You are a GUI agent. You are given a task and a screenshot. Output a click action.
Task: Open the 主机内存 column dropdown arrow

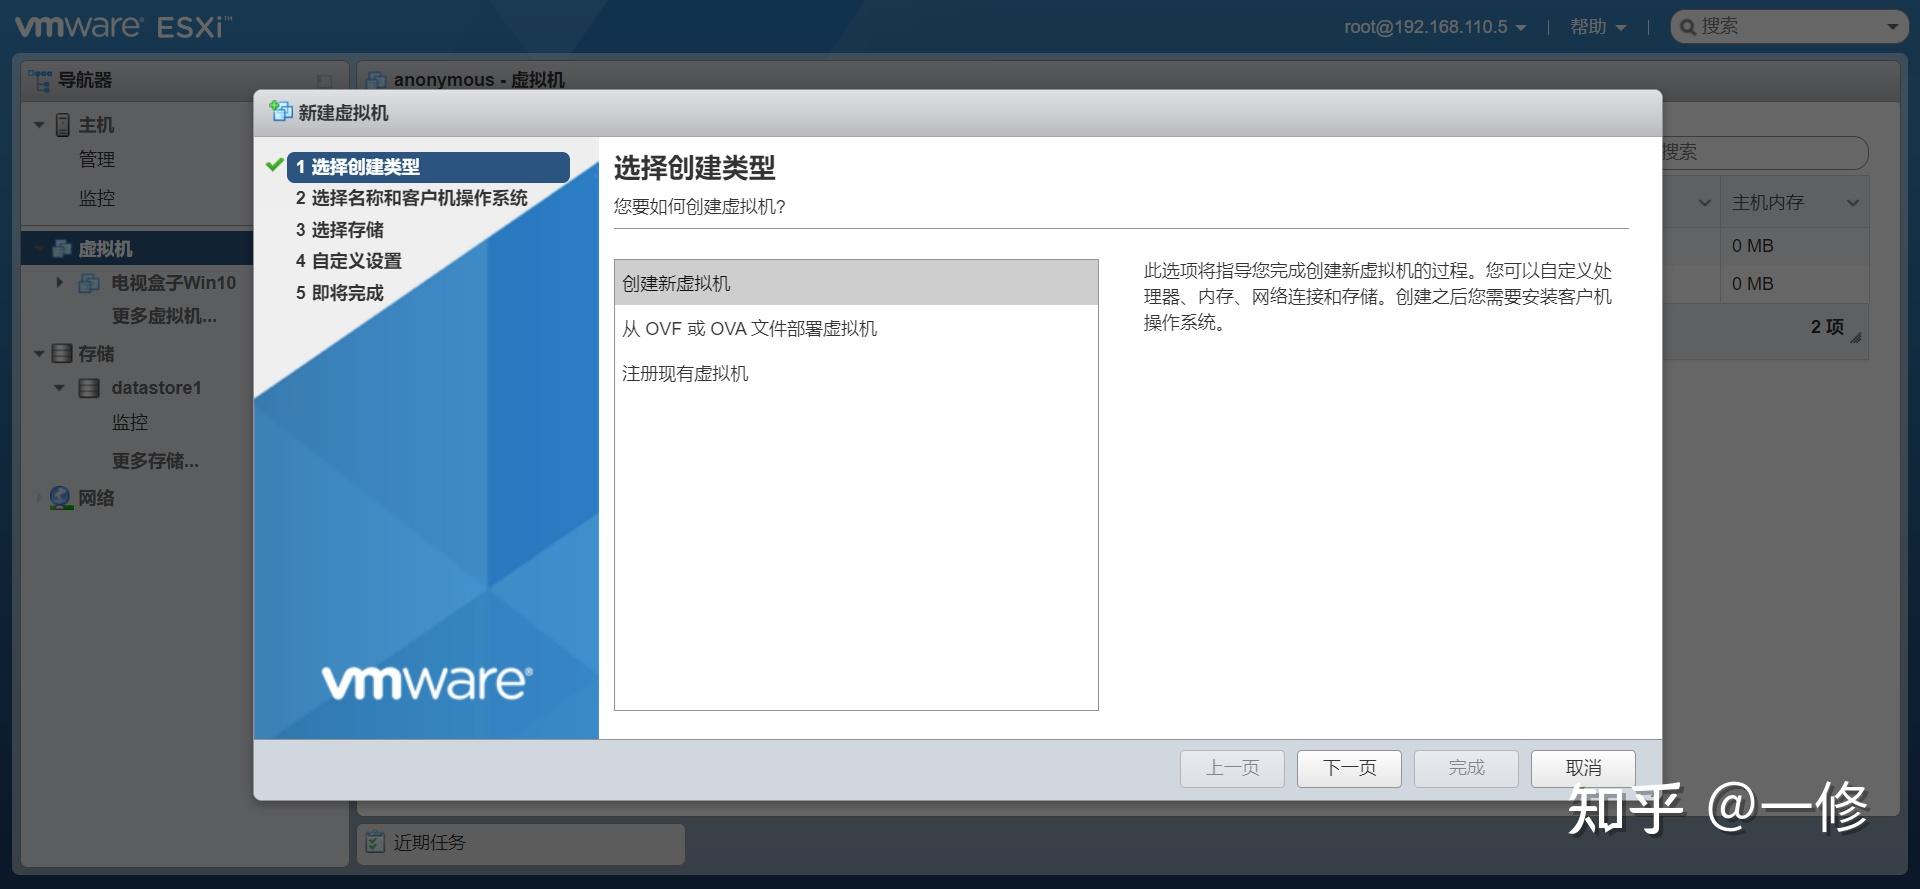click(x=1852, y=203)
